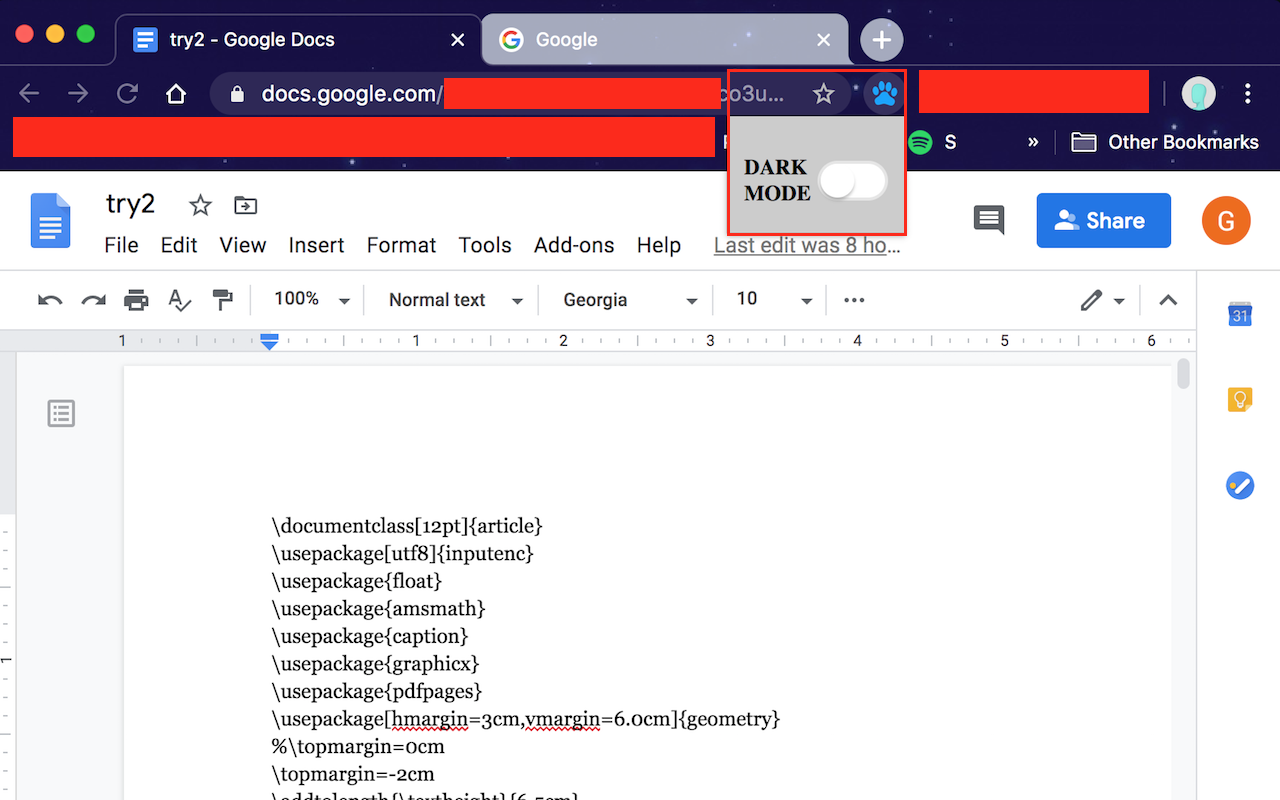This screenshot has height=800, width=1280.
Task: Open Google Calendar from side panel
Action: tap(1239, 313)
